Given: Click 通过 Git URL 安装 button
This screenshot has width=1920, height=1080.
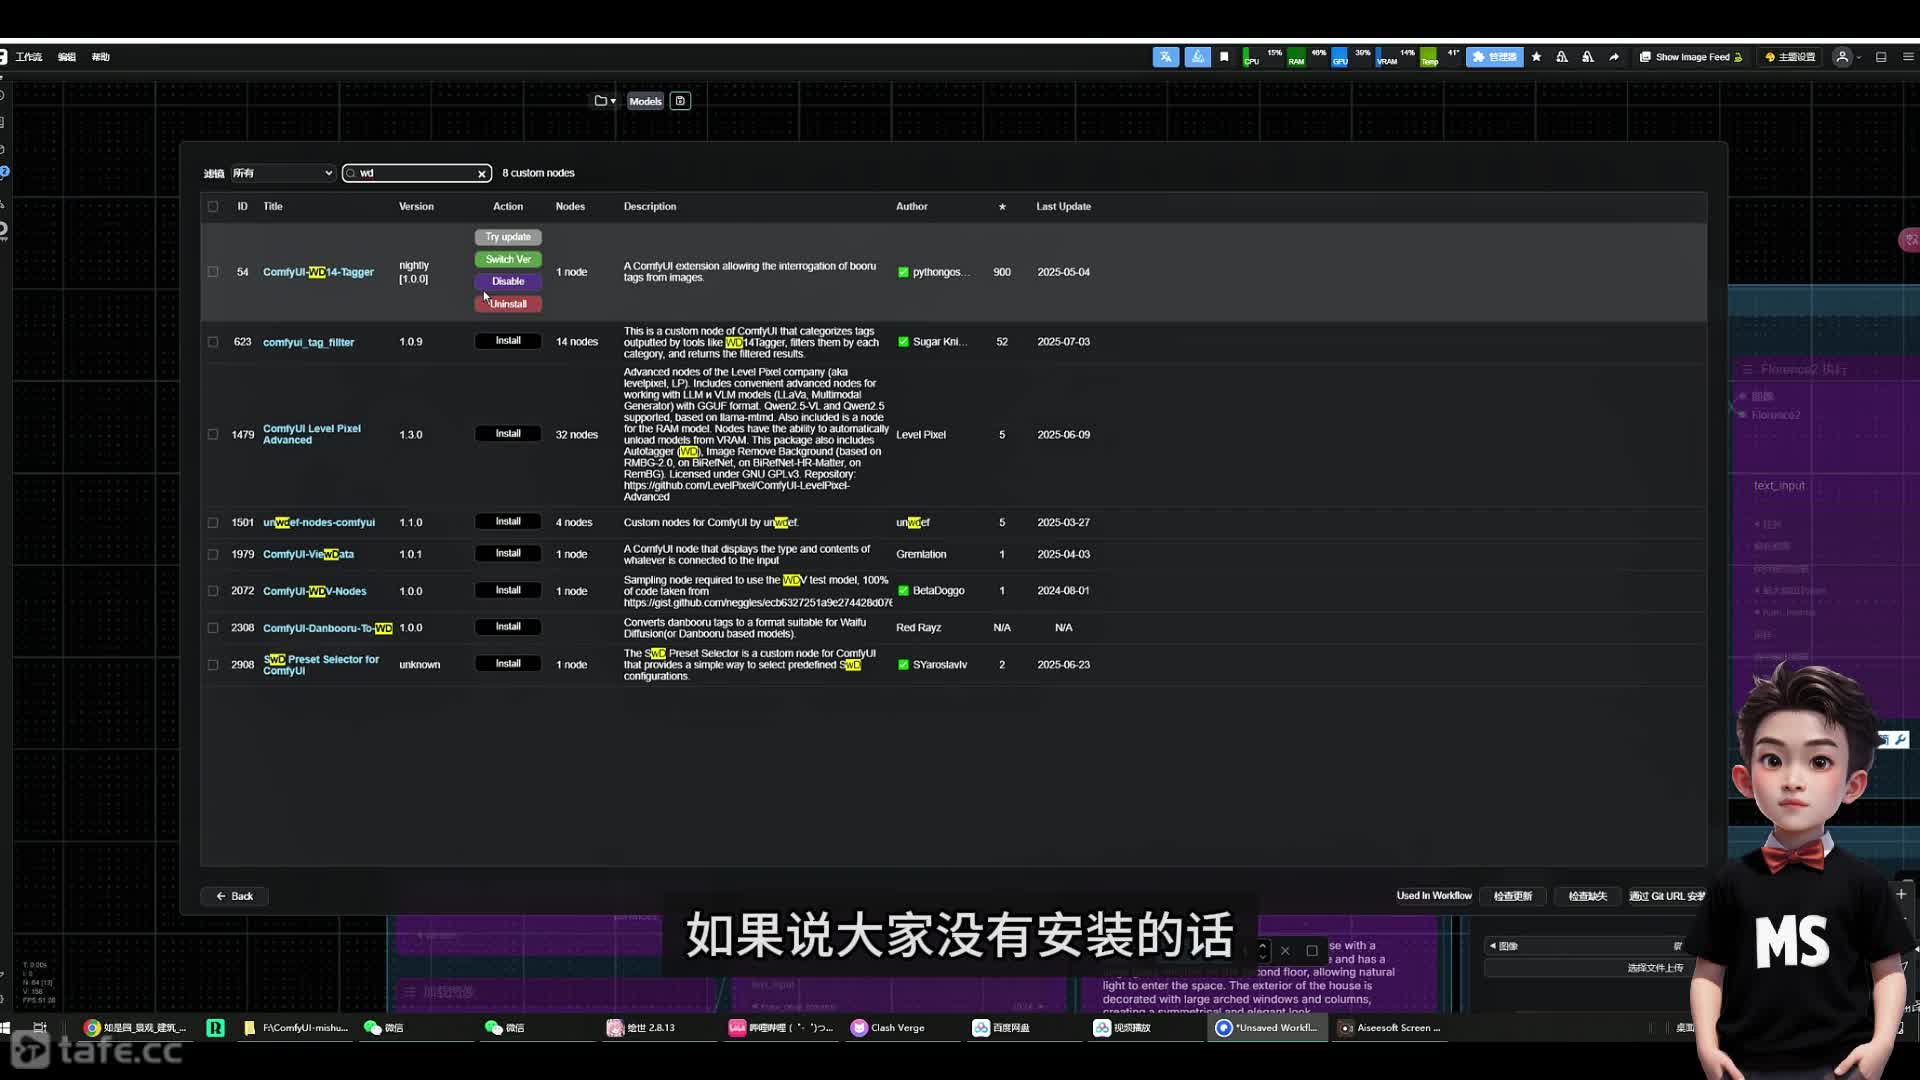Looking at the screenshot, I should click(x=1667, y=896).
